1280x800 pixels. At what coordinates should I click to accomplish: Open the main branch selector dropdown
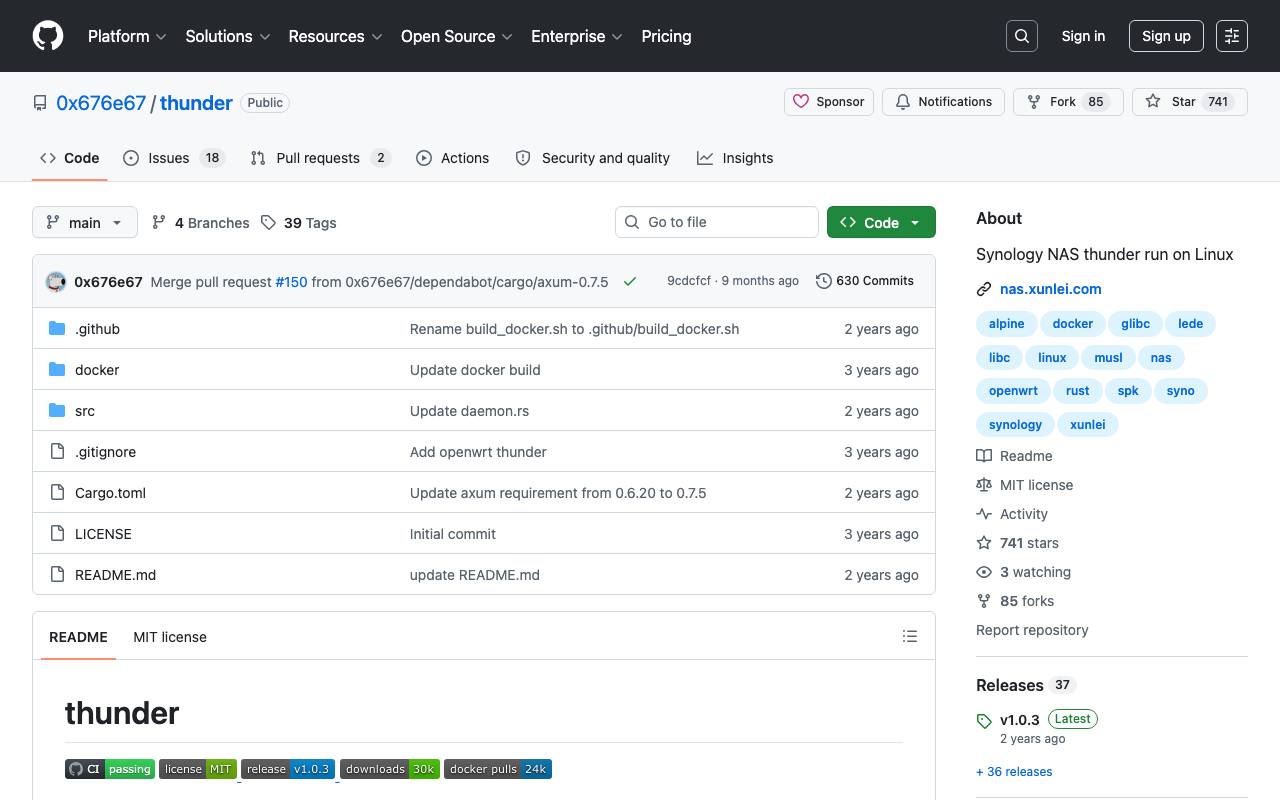pos(84,222)
